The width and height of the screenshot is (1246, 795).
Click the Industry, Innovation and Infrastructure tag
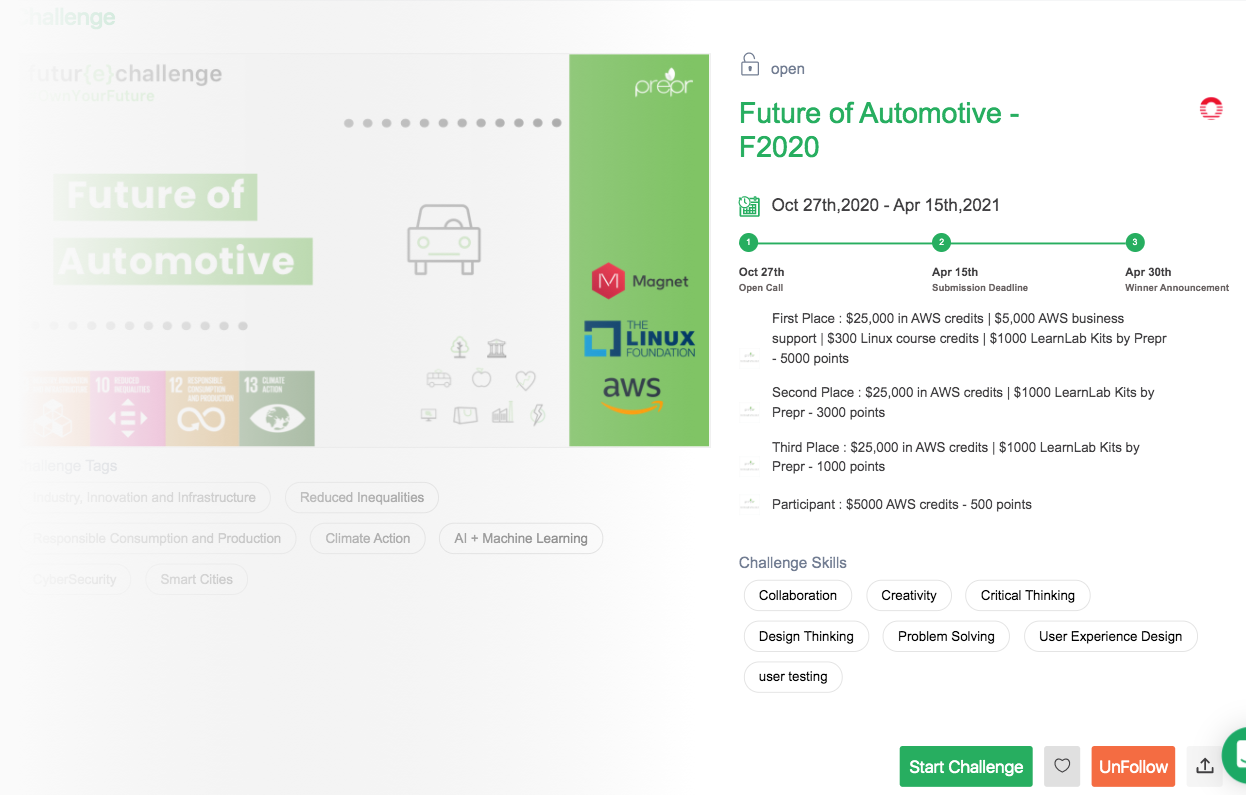144,497
